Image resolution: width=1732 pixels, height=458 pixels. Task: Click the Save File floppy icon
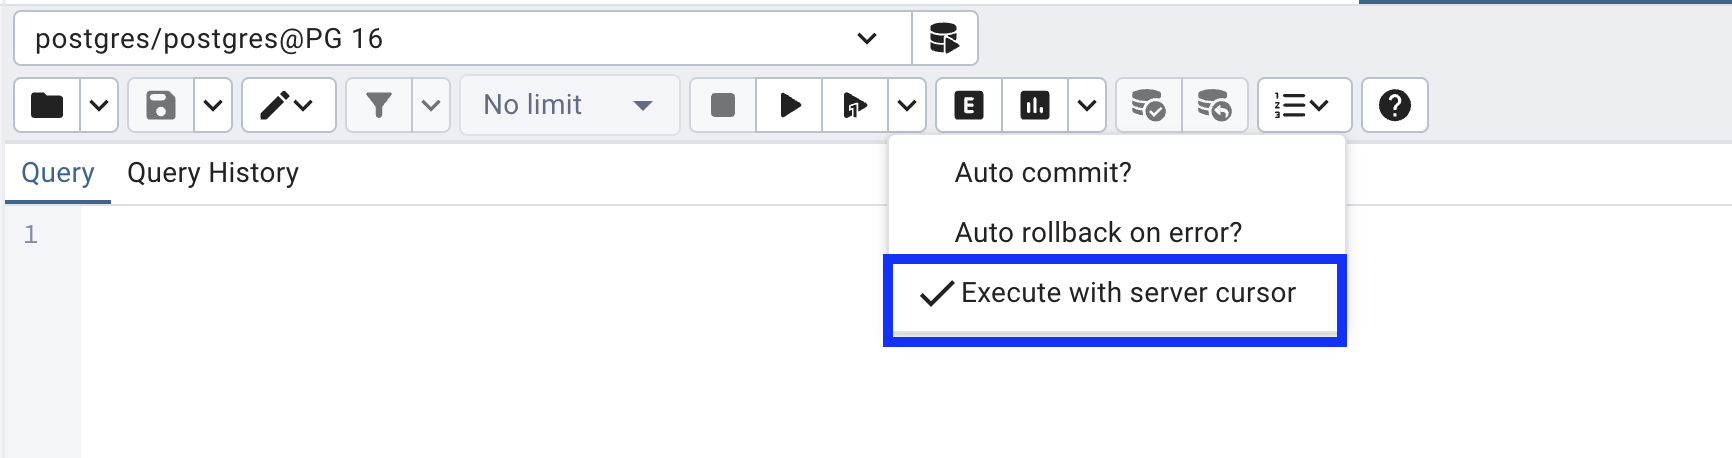coord(161,105)
